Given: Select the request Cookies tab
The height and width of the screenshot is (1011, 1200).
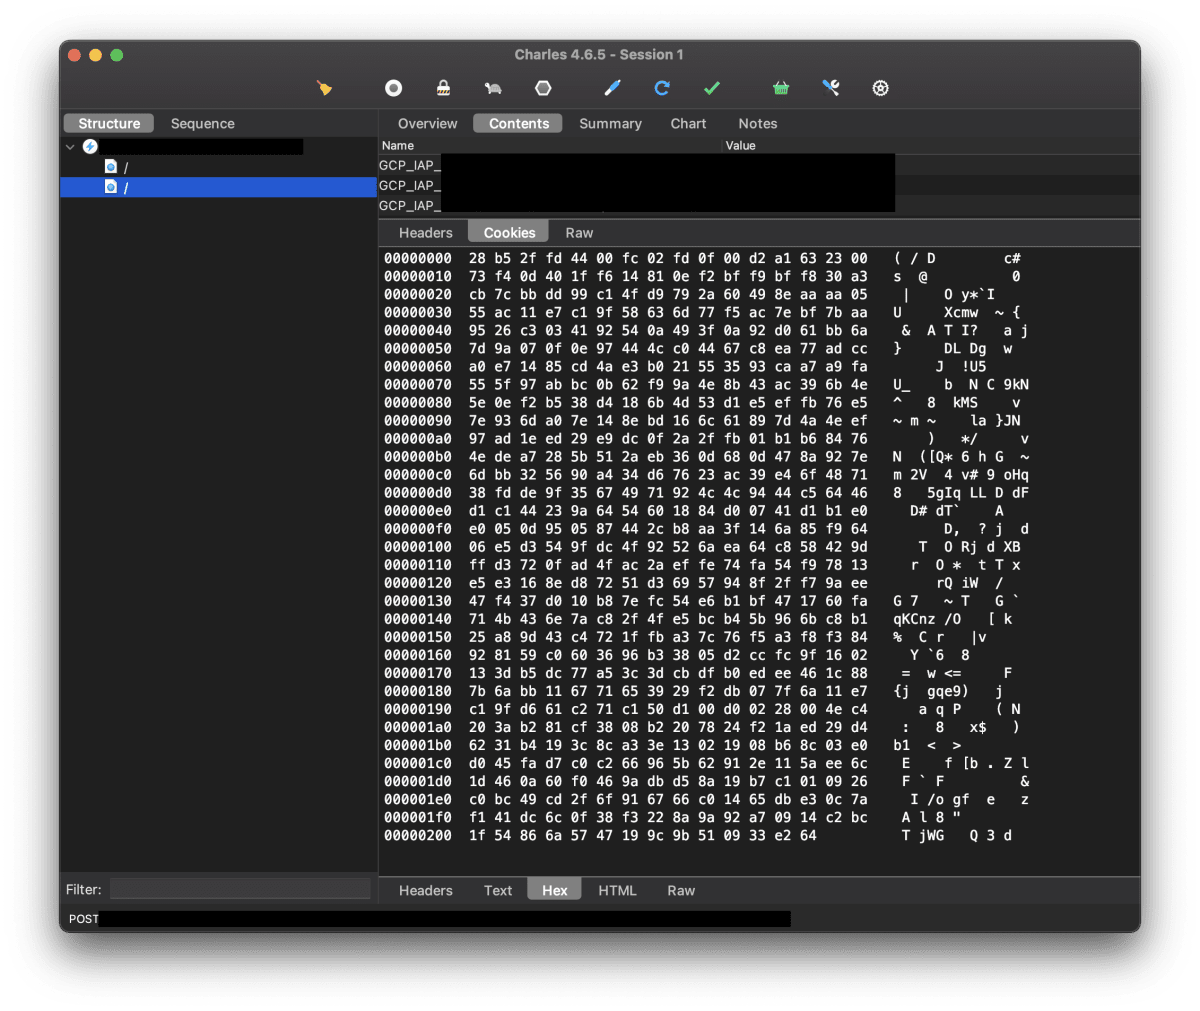Looking at the screenshot, I should point(510,232).
